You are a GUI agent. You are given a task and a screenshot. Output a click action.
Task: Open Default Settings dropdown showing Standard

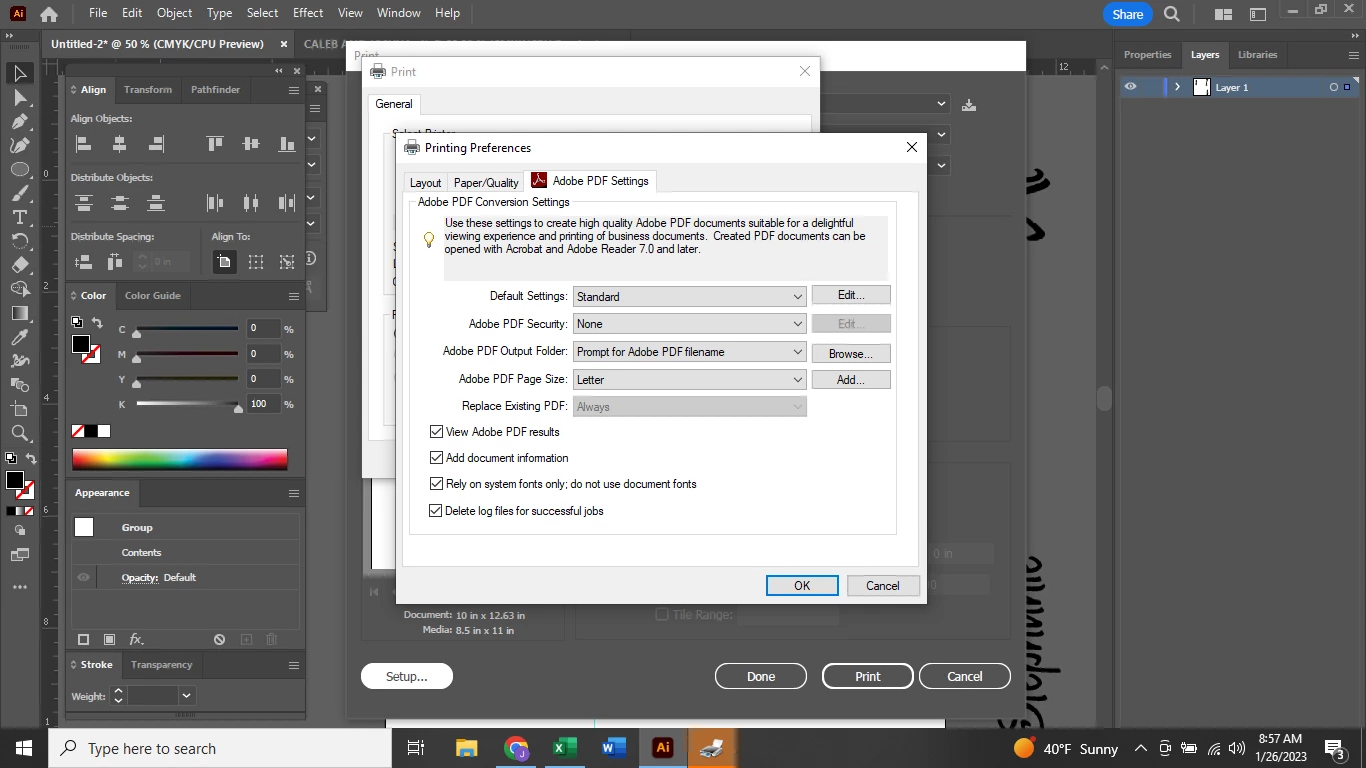[690, 296]
